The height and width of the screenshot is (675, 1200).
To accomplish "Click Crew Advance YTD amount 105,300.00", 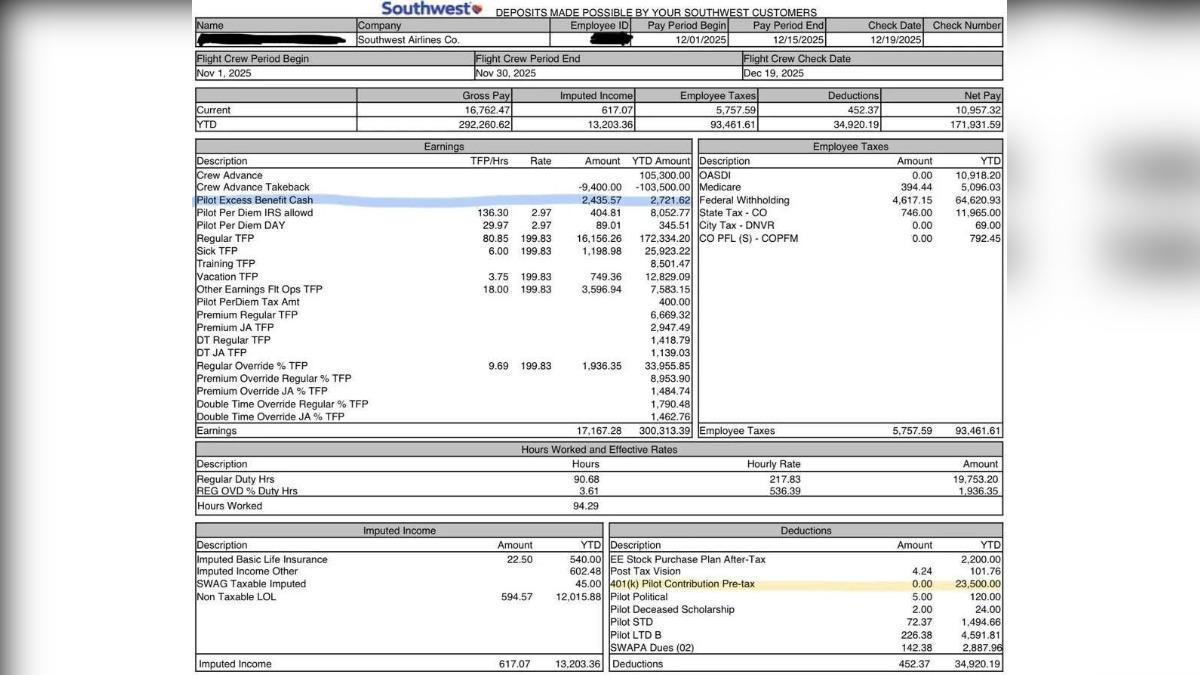I will pyautogui.click(x=664, y=175).
